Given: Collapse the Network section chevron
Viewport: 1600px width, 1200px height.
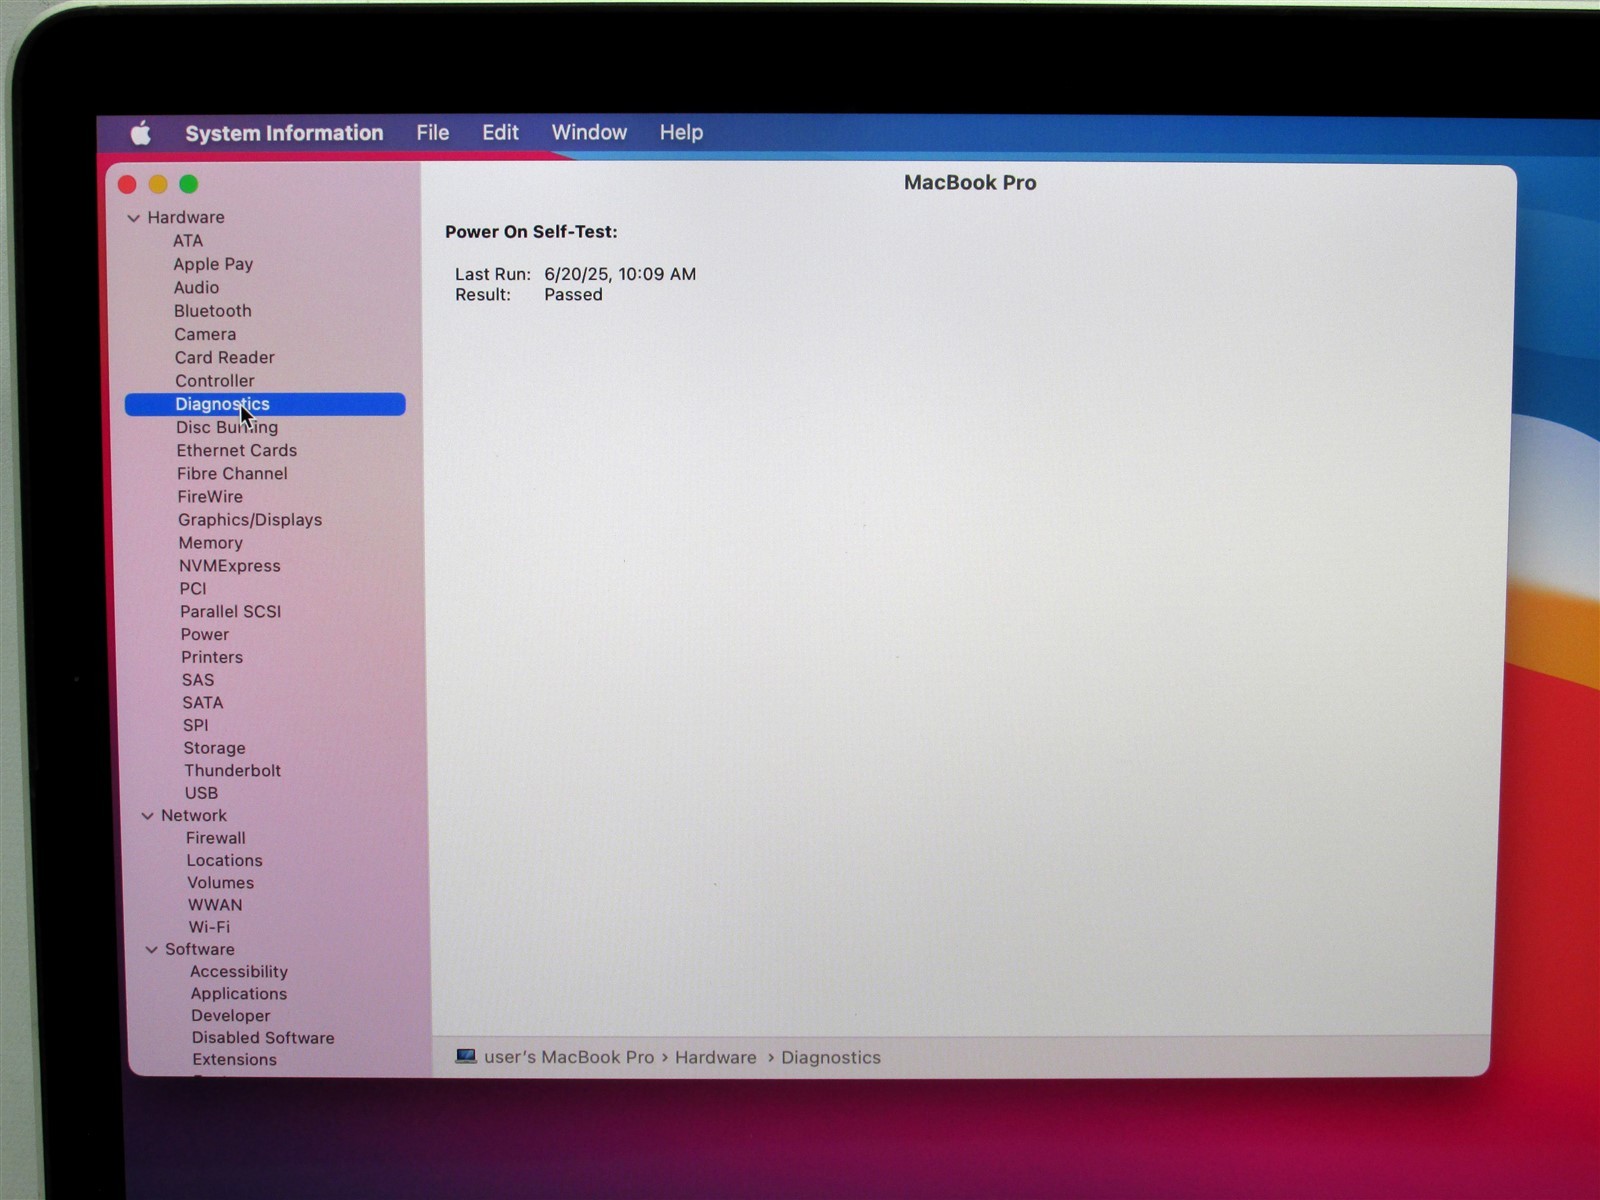Looking at the screenshot, I should tap(147, 816).
